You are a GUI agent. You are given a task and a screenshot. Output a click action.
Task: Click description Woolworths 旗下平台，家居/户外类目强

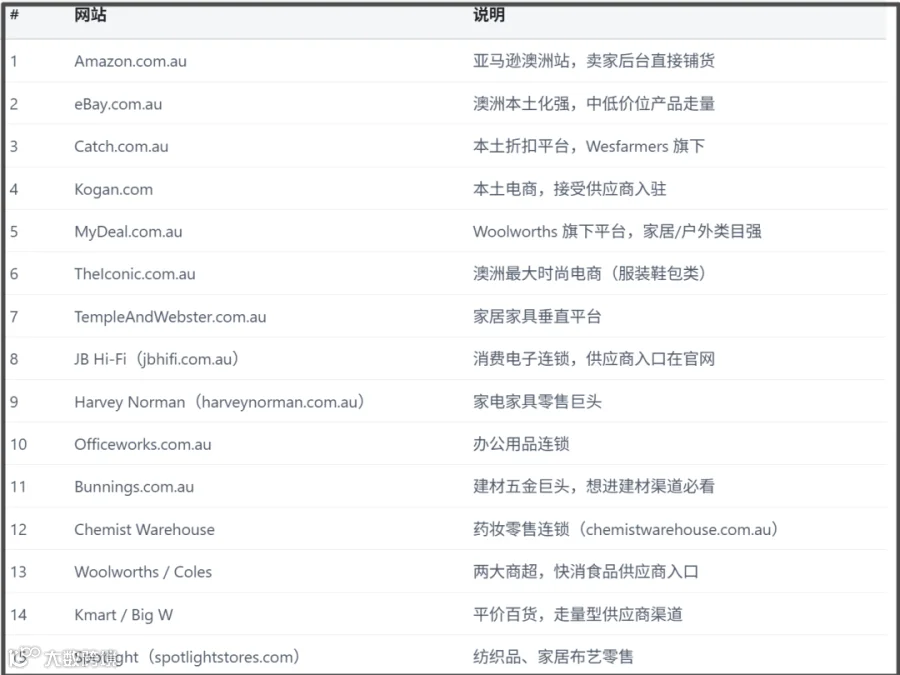pyautogui.click(x=617, y=231)
